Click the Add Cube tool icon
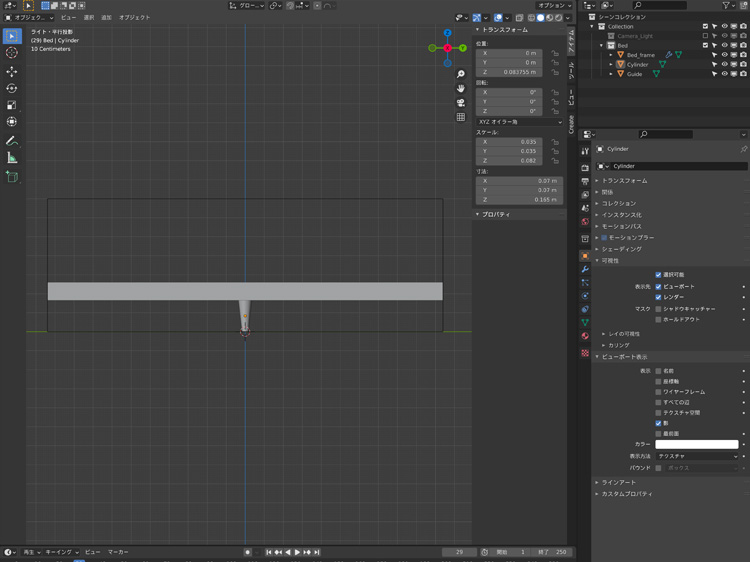750x562 pixels. click(12, 177)
